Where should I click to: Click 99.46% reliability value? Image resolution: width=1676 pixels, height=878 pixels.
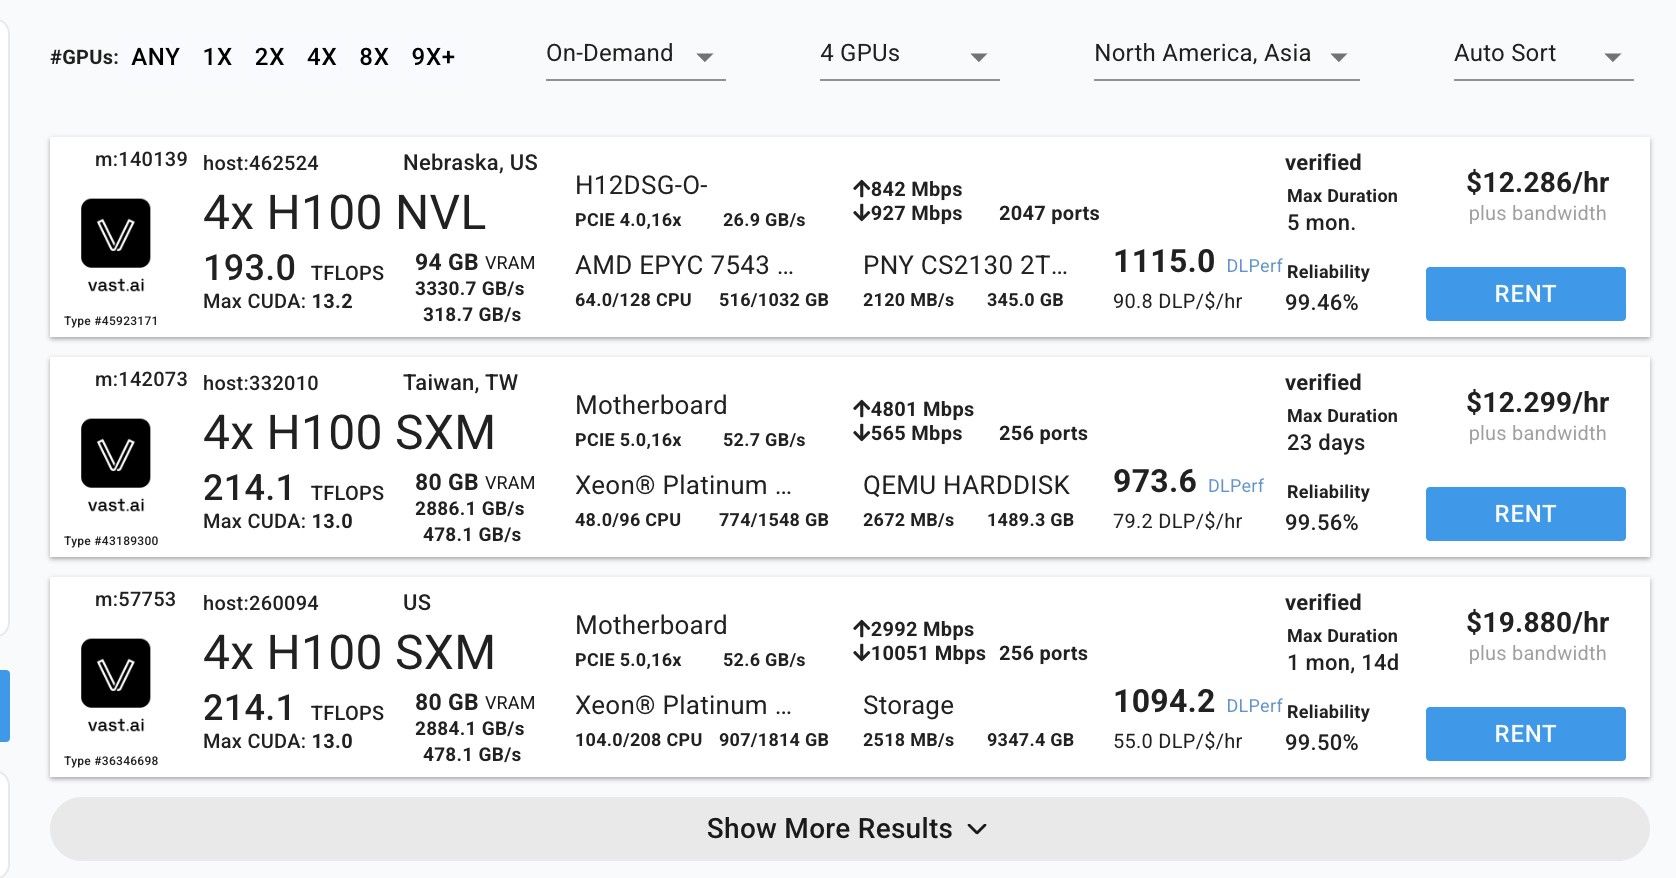(x=1322, y=303)
